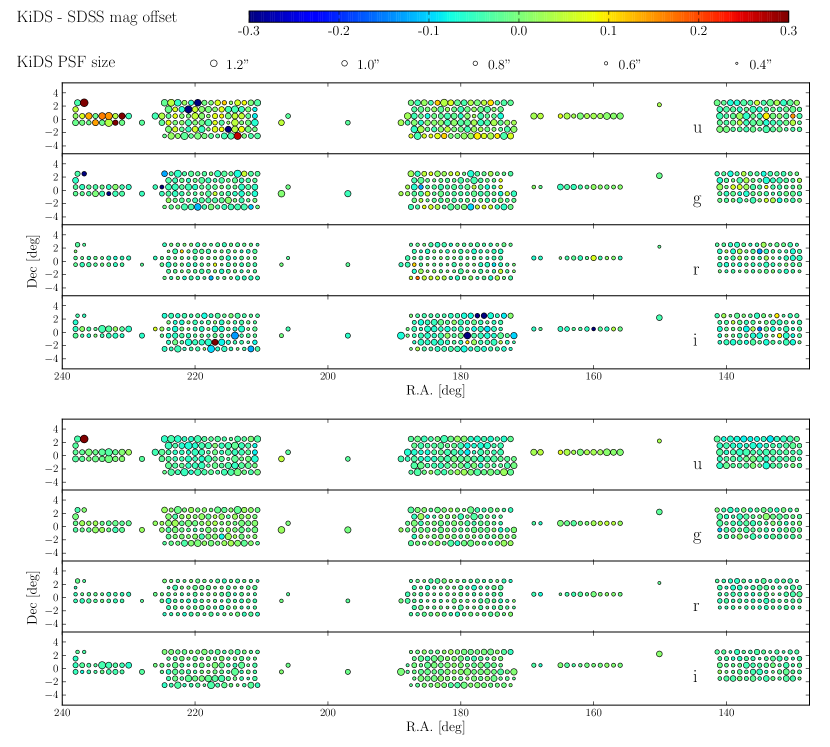The height and width of the screenshot is (747, 830).
Task: Click the "u" band label in the upper plot
Action: click(x=697, y=127)
